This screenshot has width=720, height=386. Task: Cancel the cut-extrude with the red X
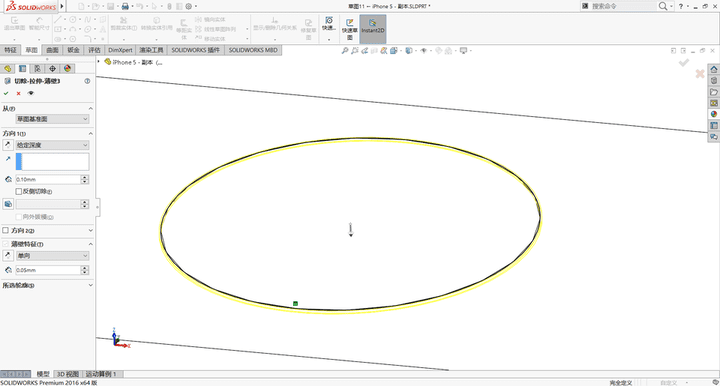tap(18, 93)
